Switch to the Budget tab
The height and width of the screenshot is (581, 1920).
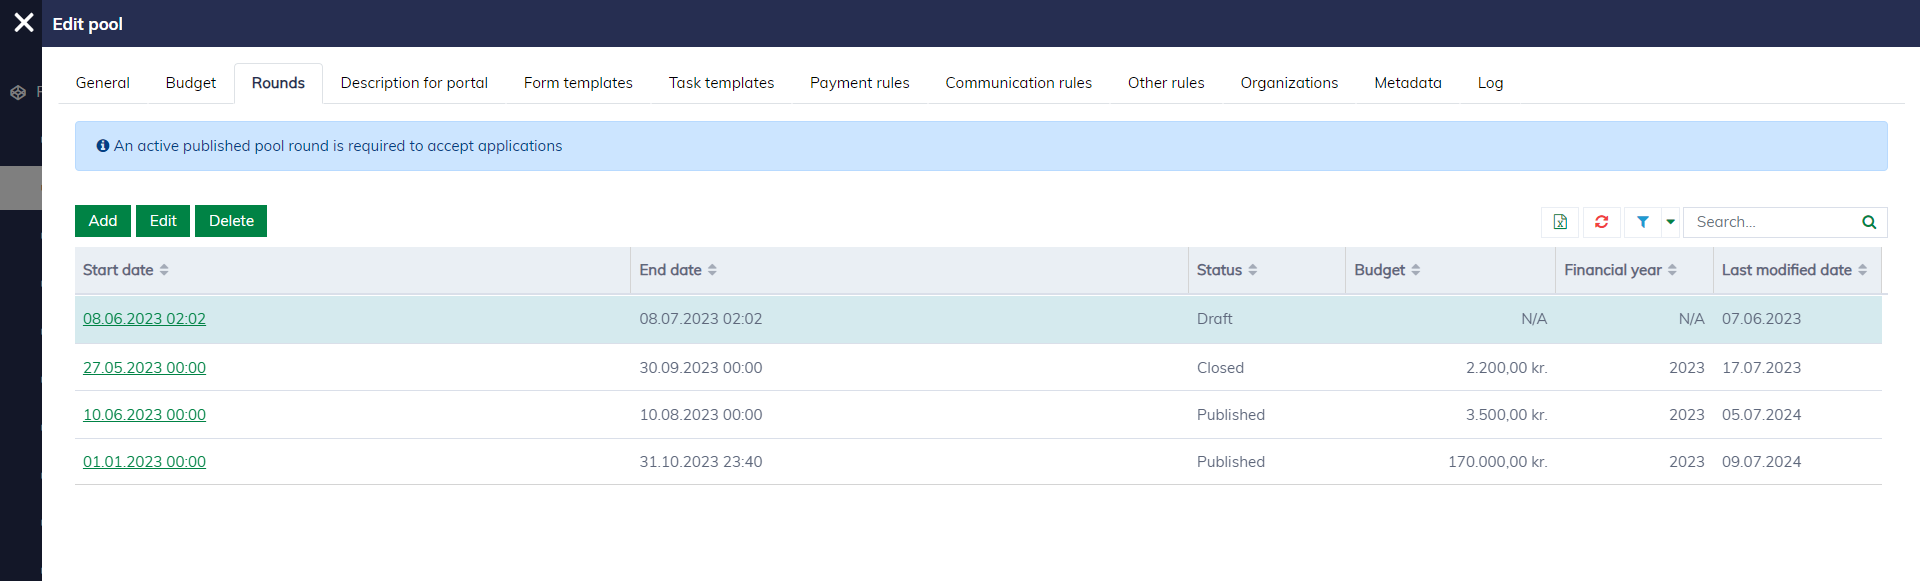[x=190, y=83]
